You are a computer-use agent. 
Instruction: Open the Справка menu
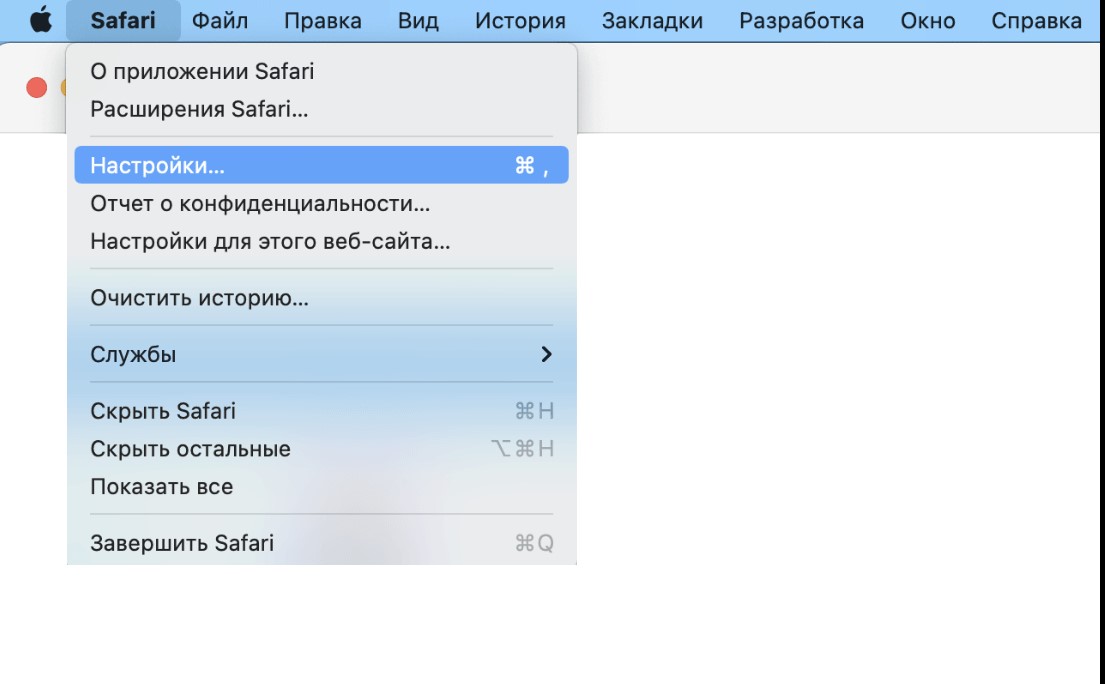pos(1036,20)
